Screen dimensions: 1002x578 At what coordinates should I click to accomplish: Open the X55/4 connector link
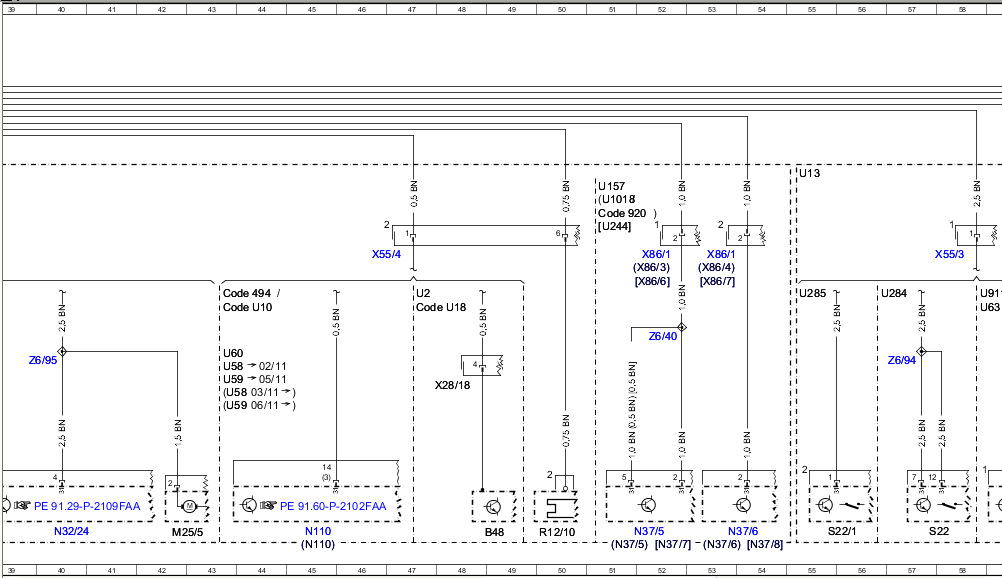(x=387, y=254)
